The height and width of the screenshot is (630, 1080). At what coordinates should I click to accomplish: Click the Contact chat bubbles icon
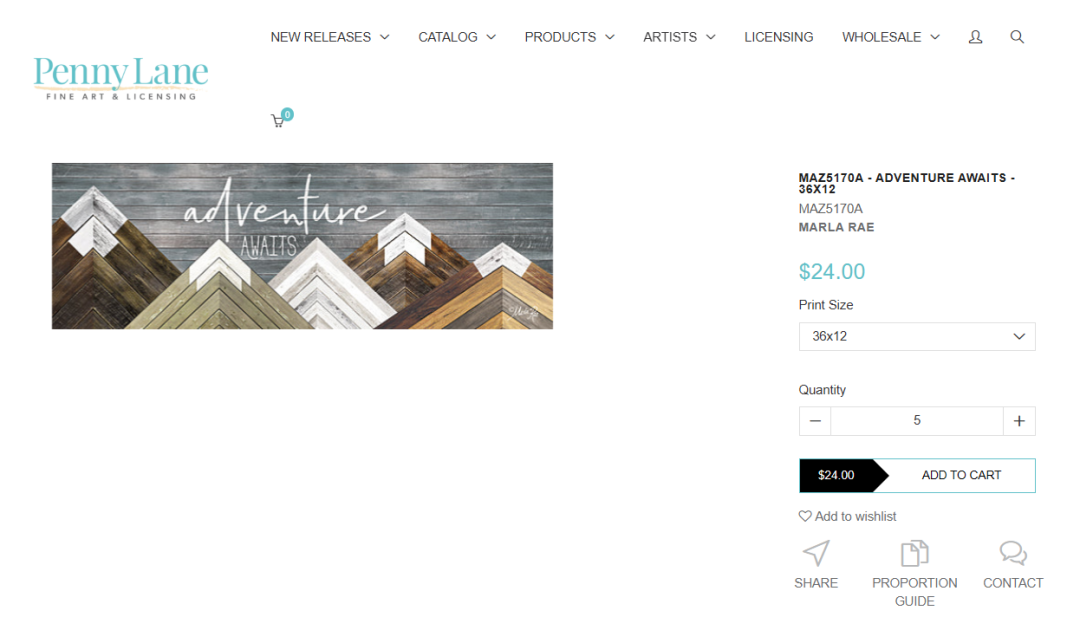[x=1013, y=553]
